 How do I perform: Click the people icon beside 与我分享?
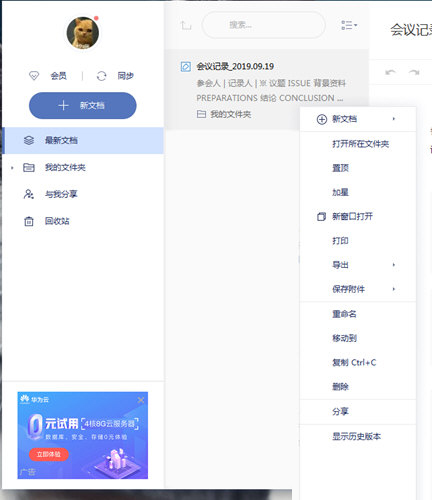[x=29, y=194]
